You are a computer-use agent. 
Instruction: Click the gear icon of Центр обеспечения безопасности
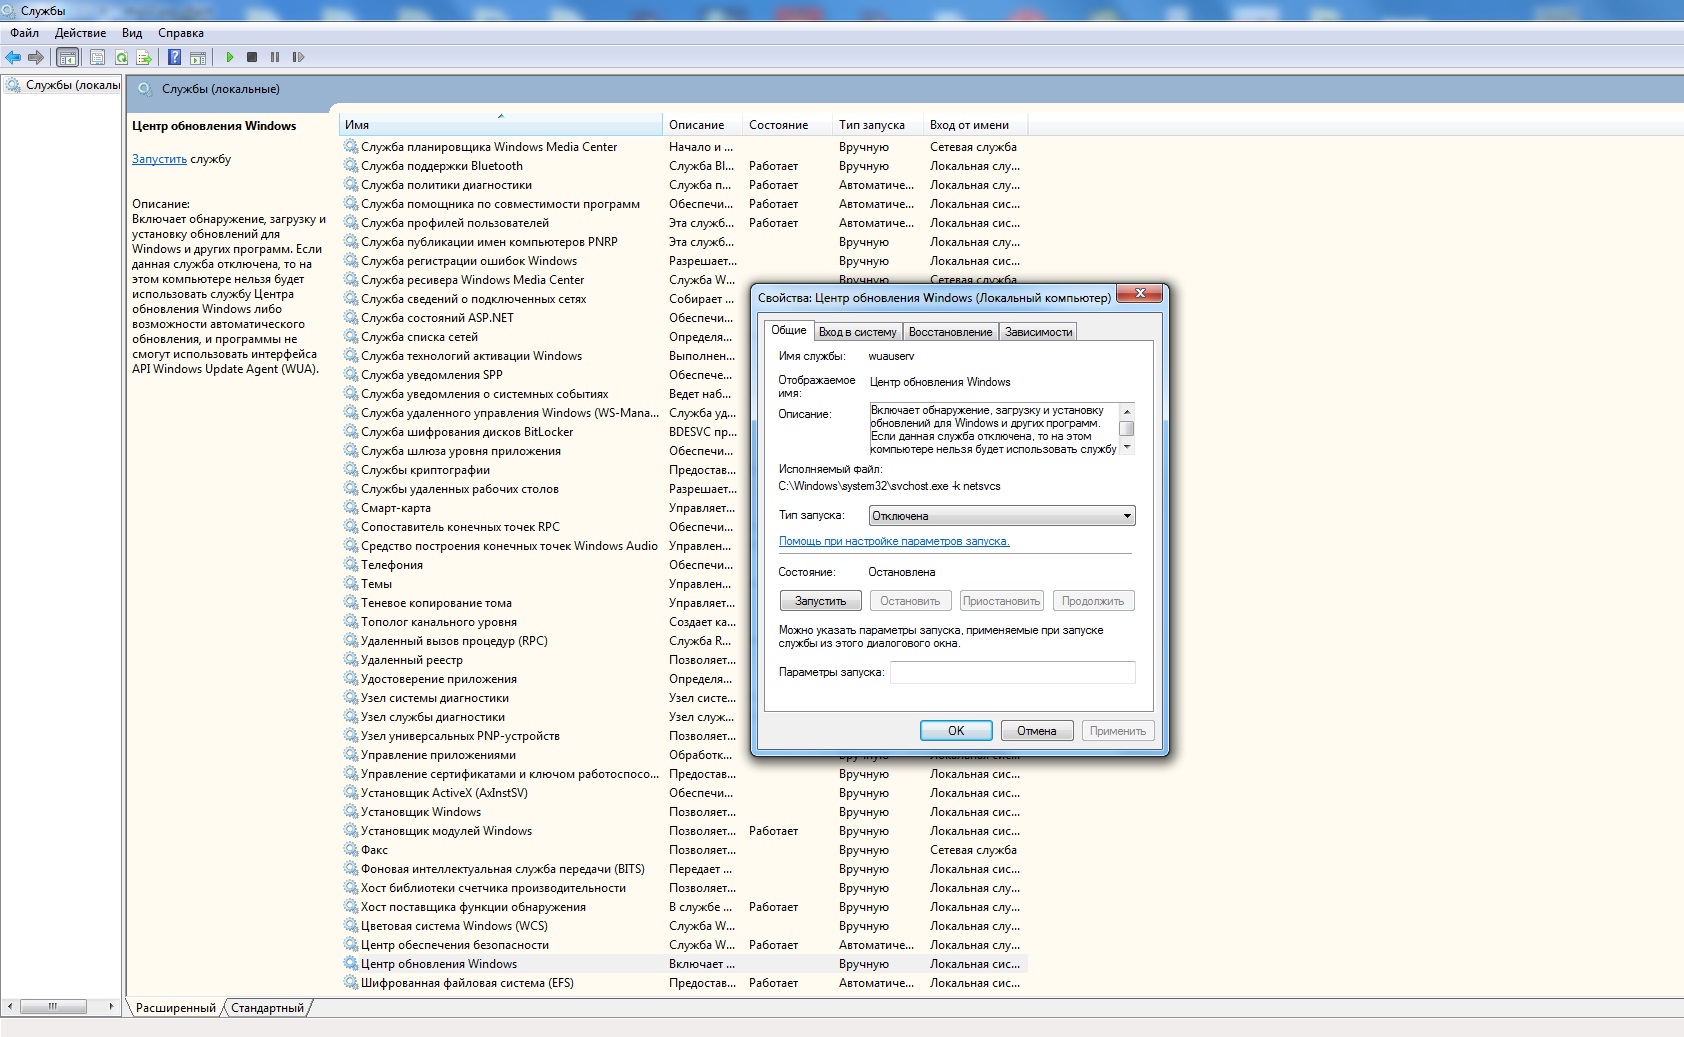pyautogui.click(x=351, y=945)
